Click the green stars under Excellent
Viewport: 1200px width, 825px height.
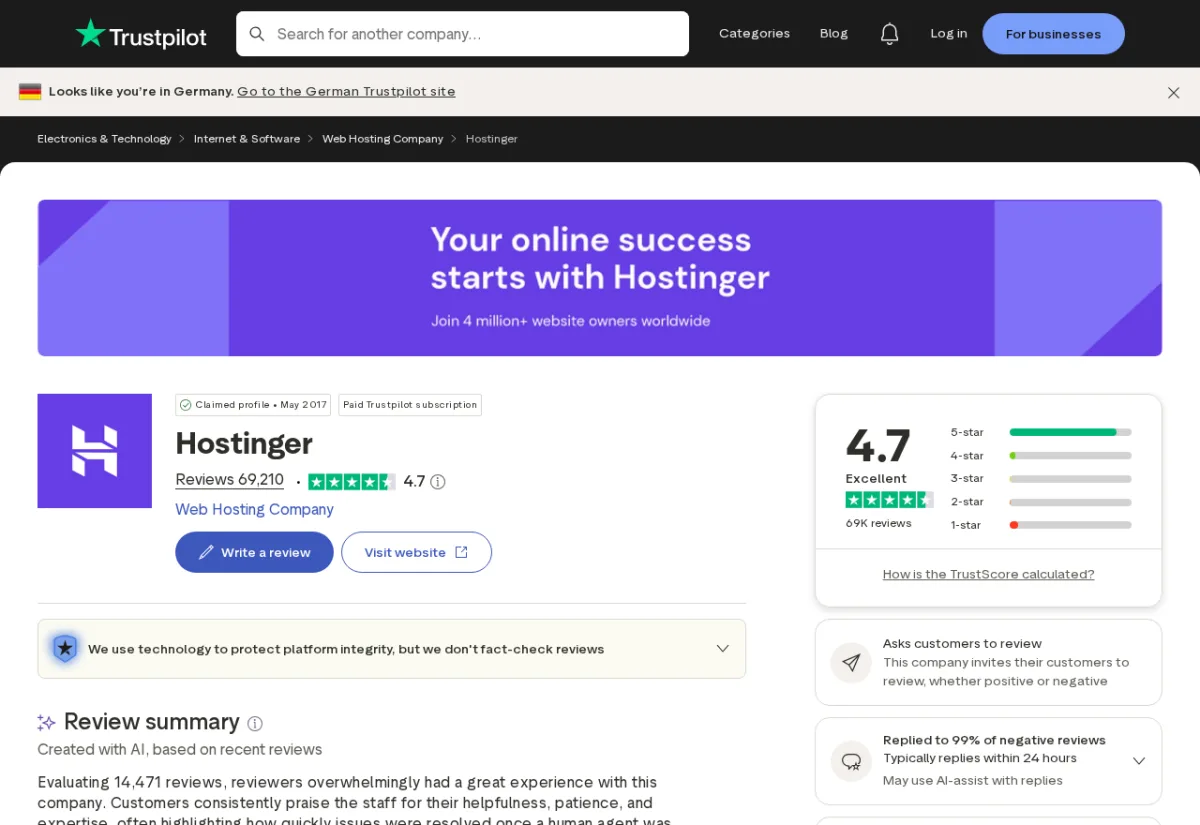pyautogui.click(x=889, y=500)
